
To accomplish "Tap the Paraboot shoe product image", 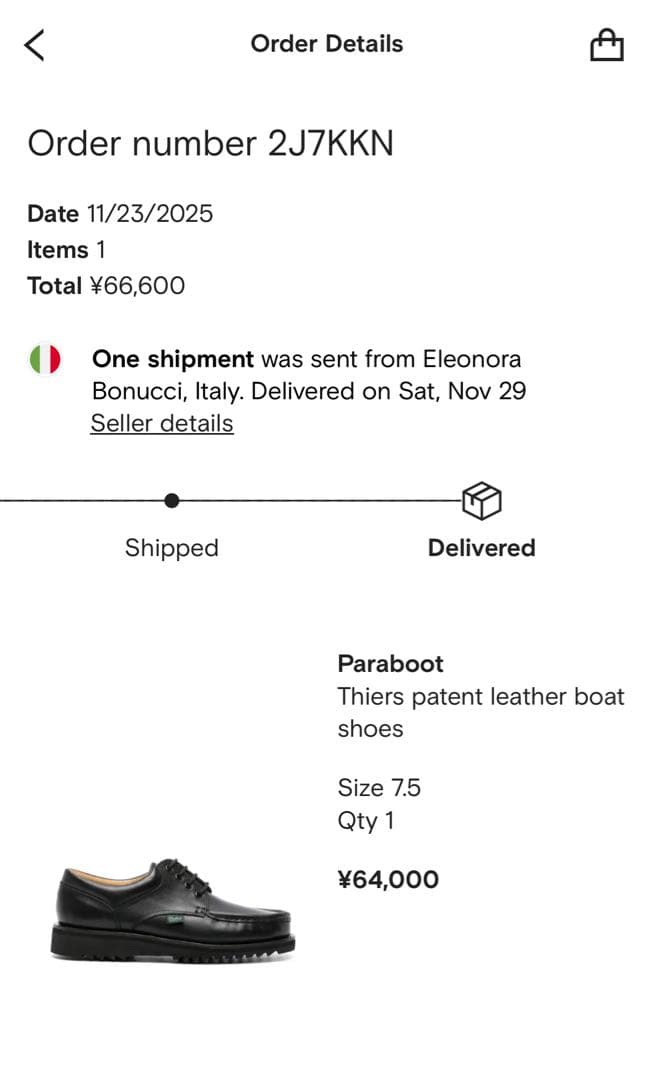I will [173, 909].
